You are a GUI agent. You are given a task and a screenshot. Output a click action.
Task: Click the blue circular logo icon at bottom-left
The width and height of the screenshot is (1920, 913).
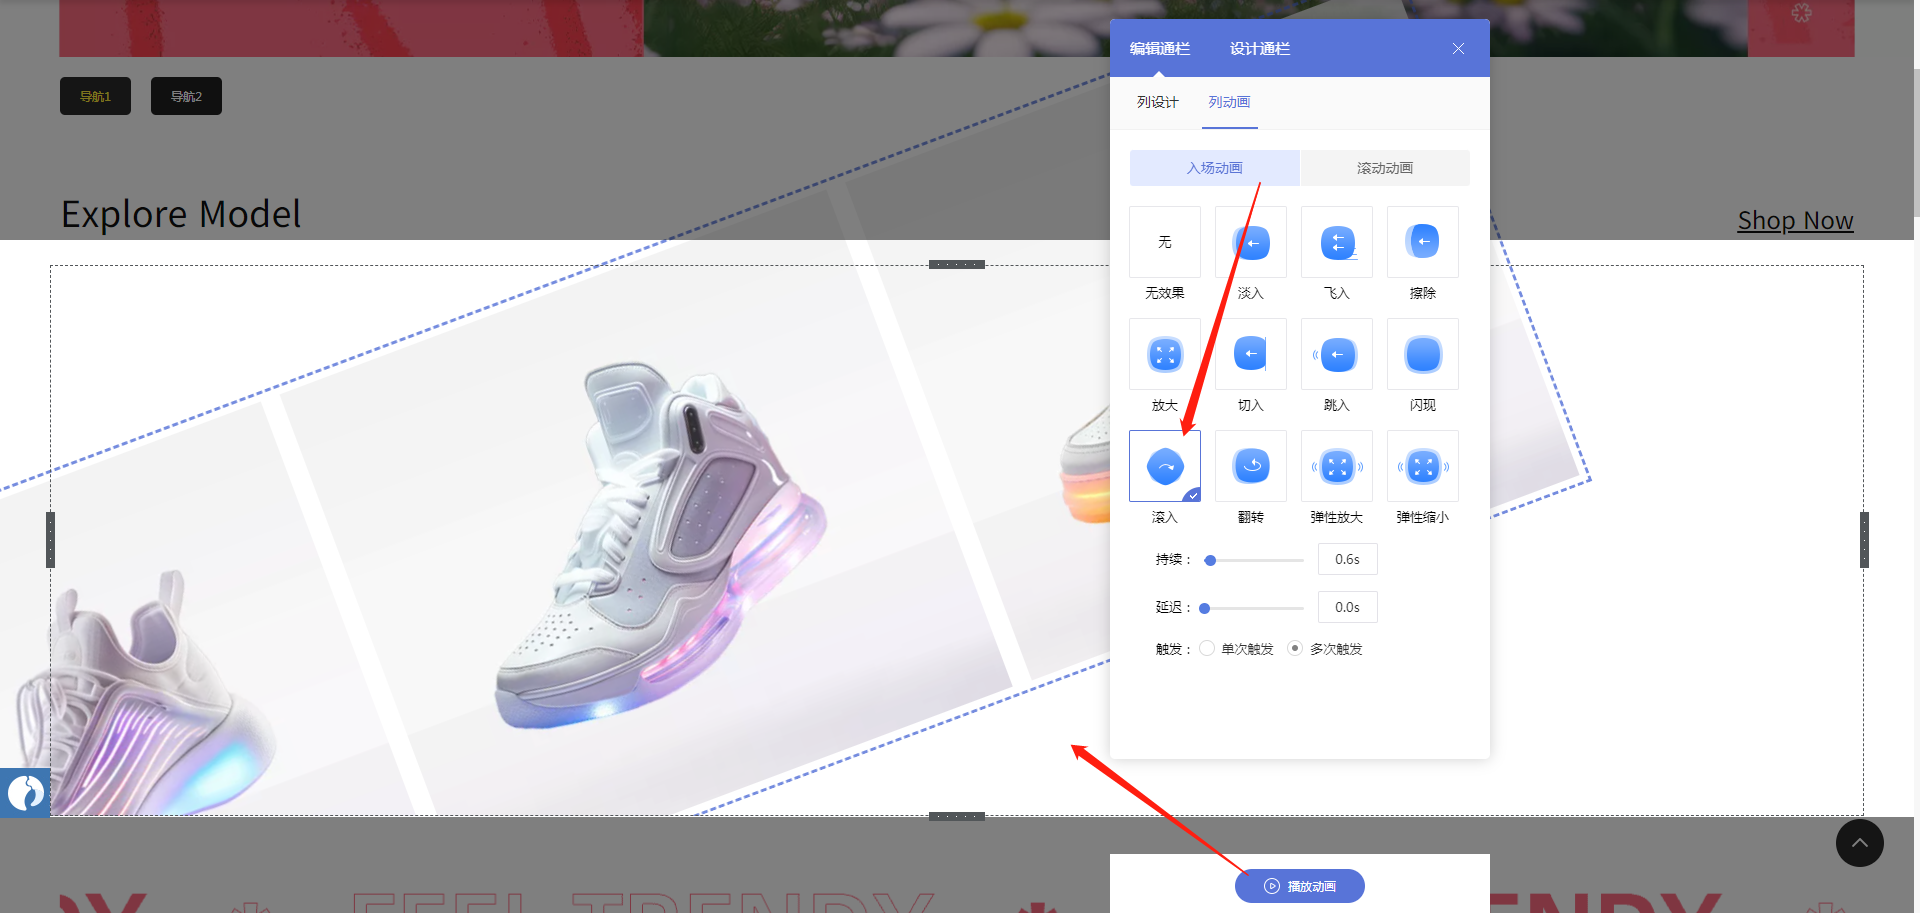[25, 793]
